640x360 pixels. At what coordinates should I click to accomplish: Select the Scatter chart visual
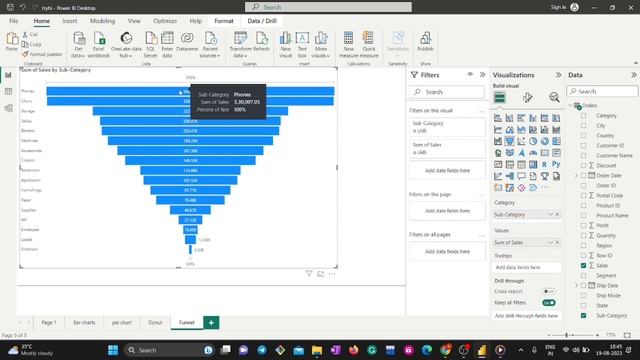521,141
